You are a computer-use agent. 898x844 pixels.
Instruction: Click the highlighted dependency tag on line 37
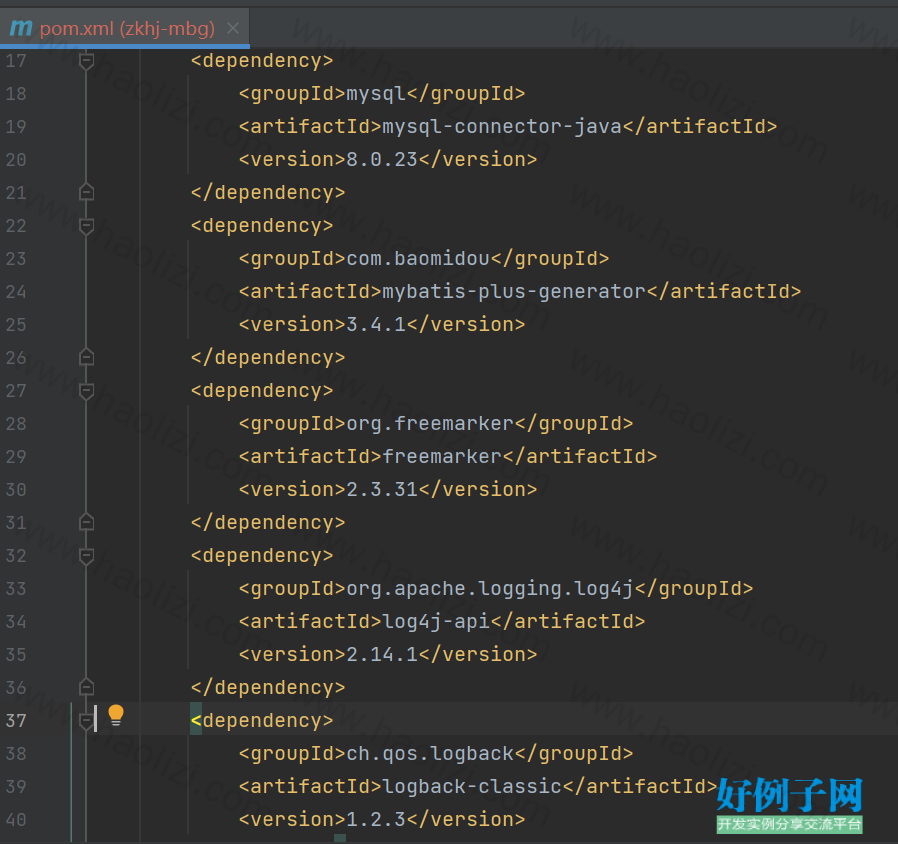(x=262, y=720)
